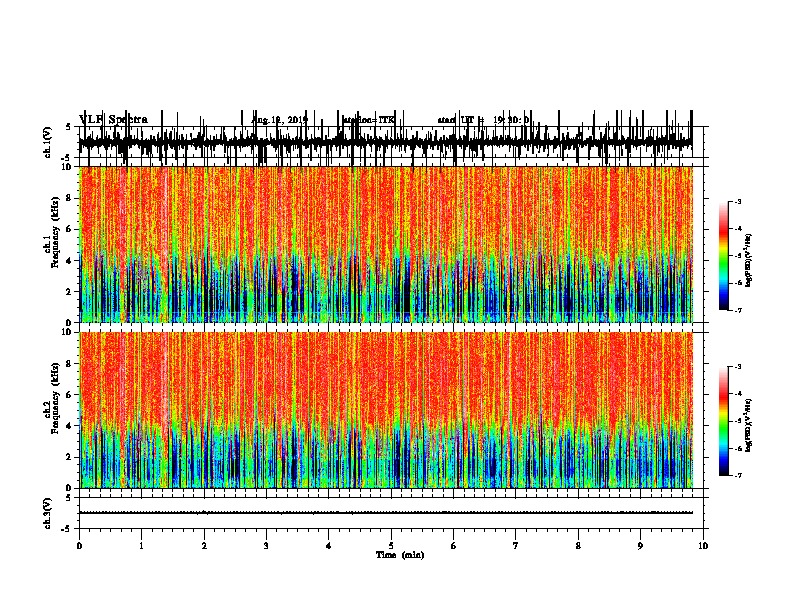Click the time axis tick label '9'

point(640,545)
